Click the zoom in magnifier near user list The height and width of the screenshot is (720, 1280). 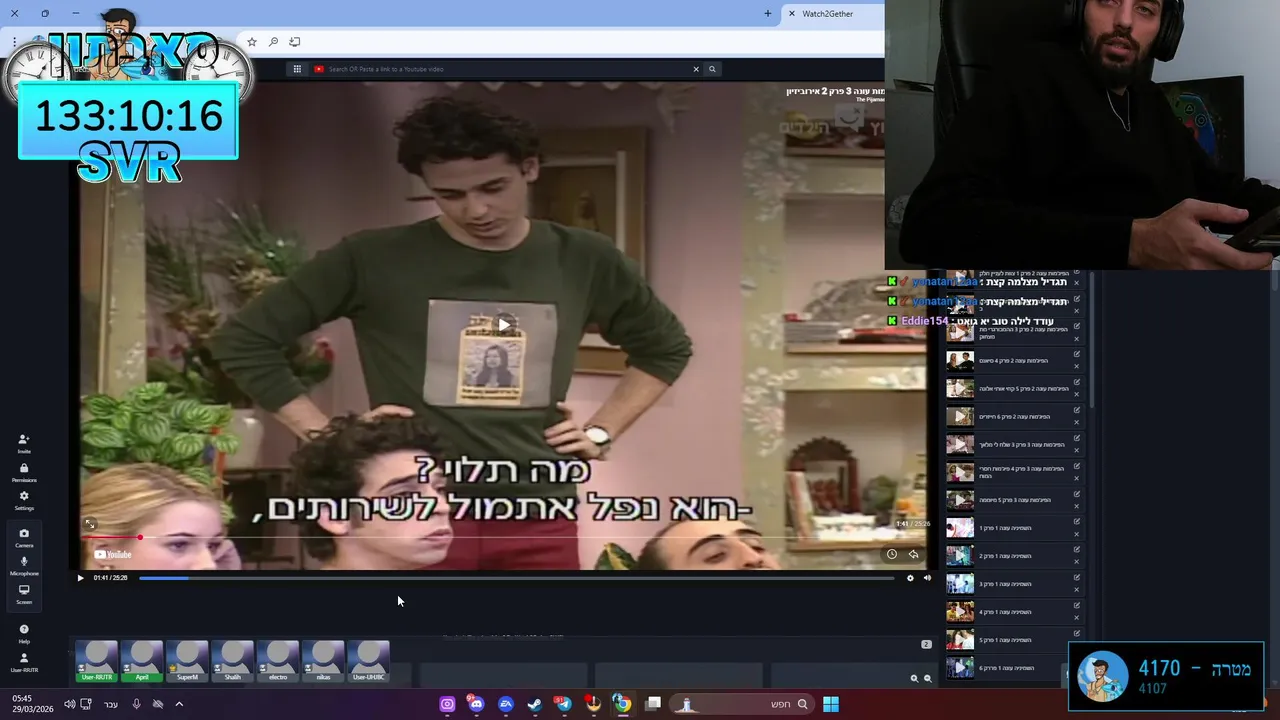click(x=914, y=678)
